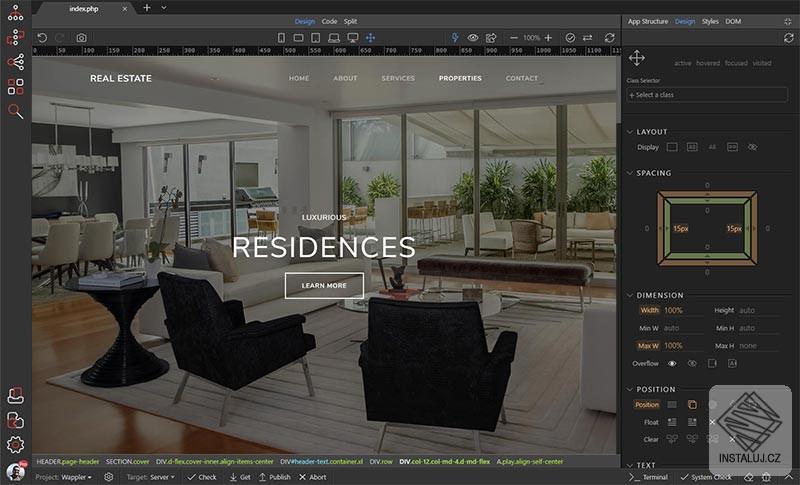Viewport: 800px width, 485px height.
Task: Collapse the SPACING section
Action: point(630,173)
